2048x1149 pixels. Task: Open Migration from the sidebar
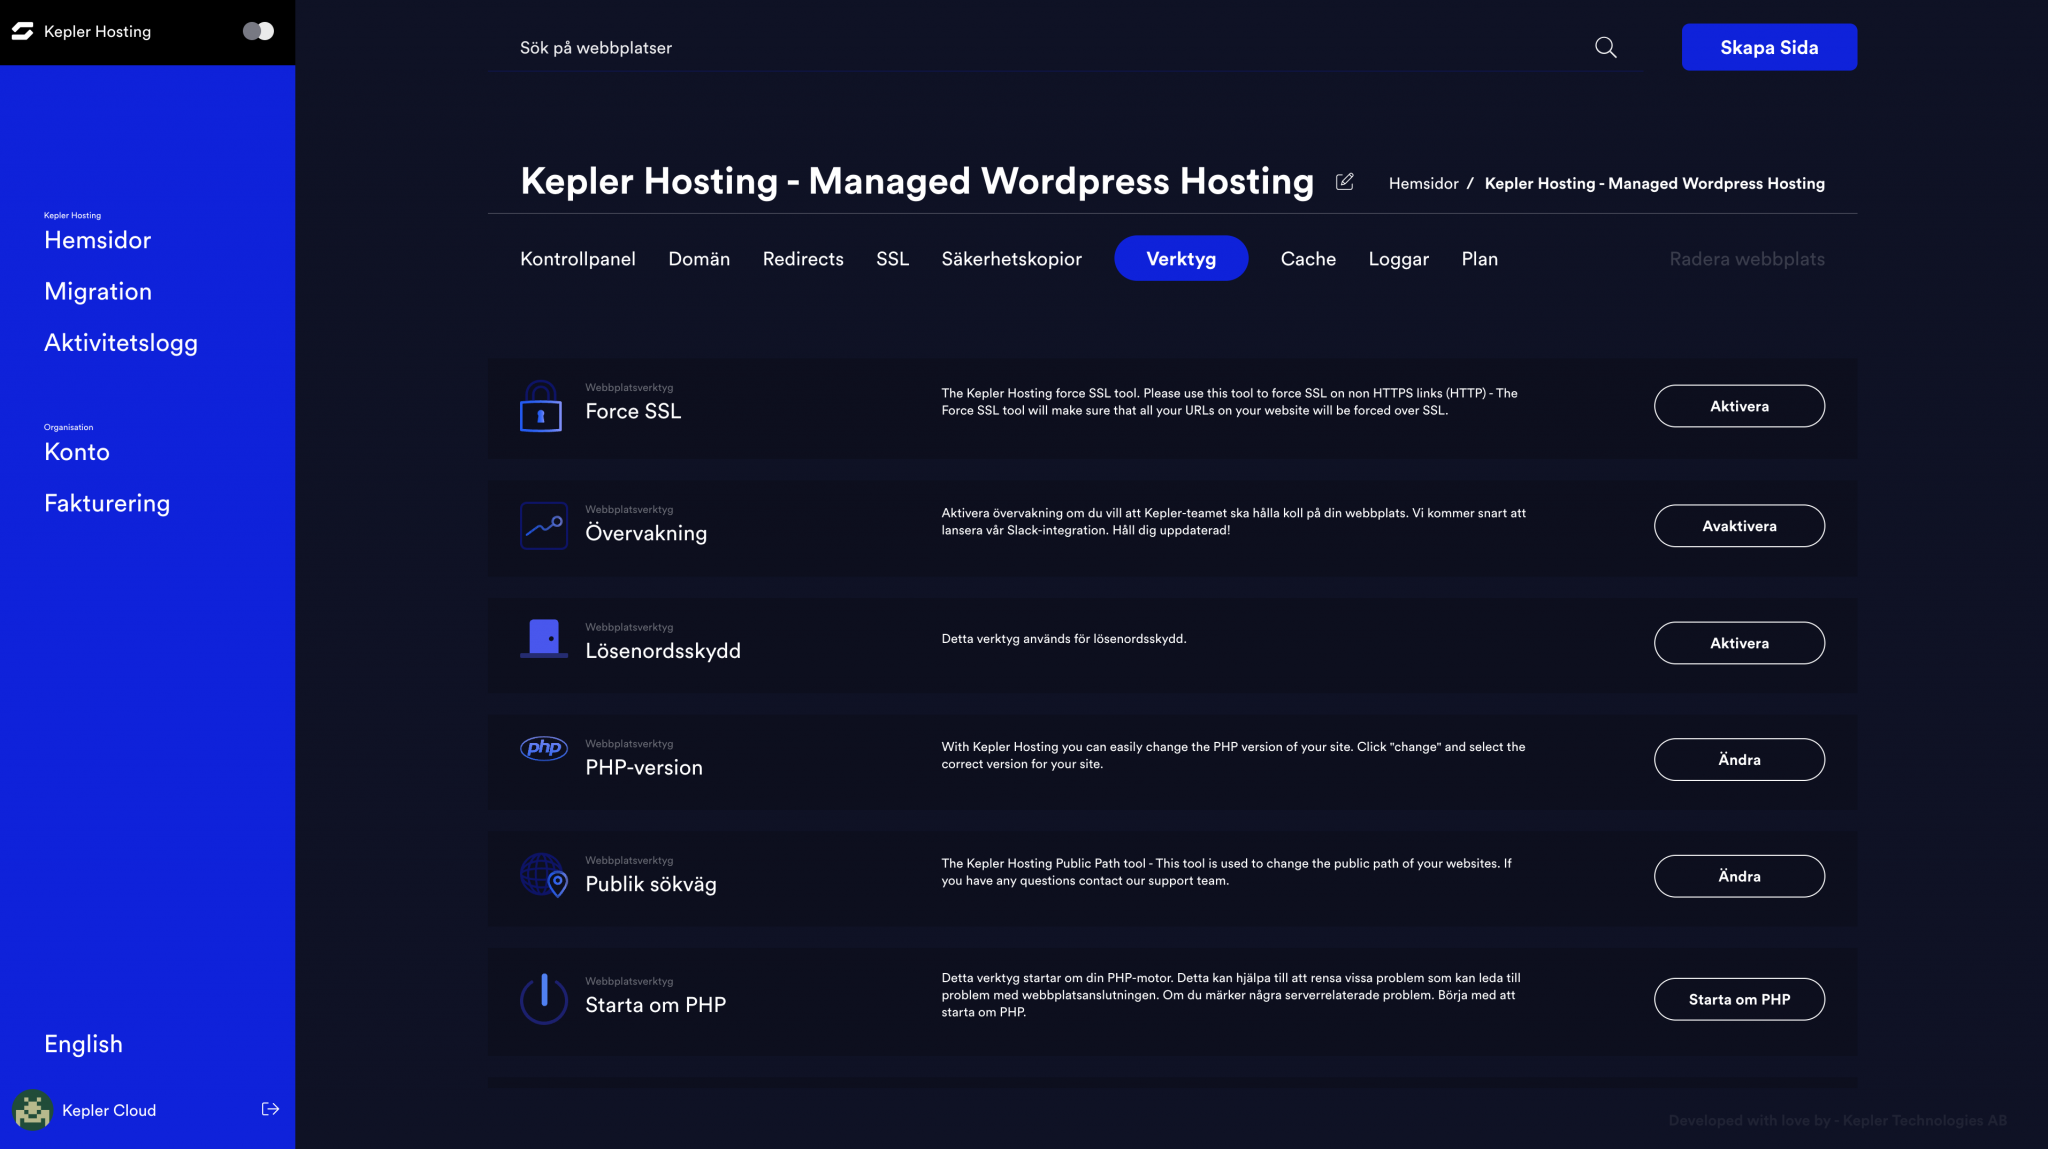point(98,291)
